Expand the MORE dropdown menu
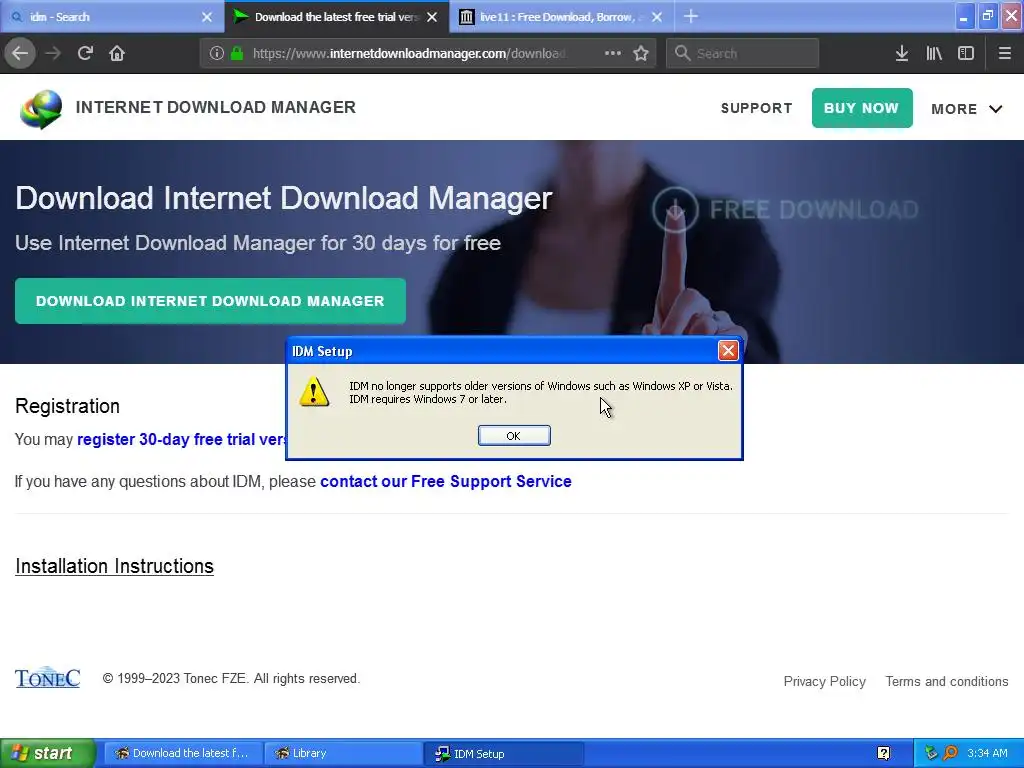 pyautogui.click(x=967, y=109)
